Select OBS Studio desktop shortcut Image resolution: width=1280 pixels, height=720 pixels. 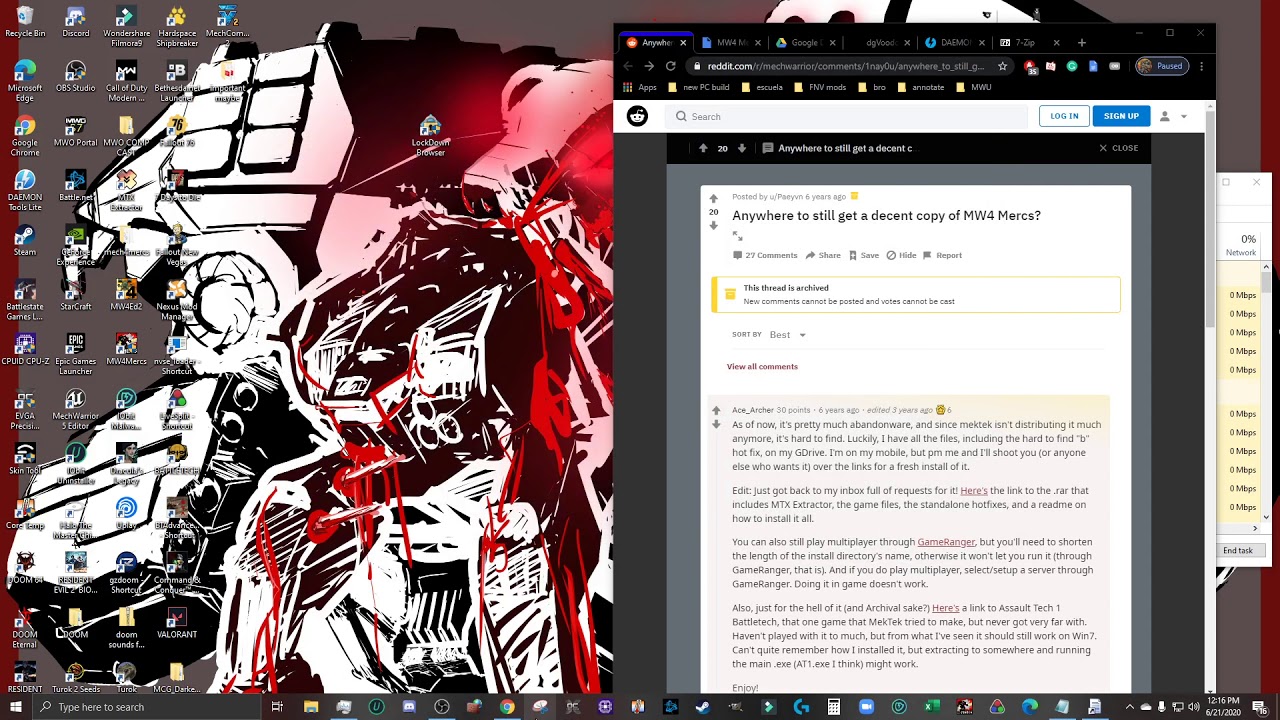click(x=75, y=77)
